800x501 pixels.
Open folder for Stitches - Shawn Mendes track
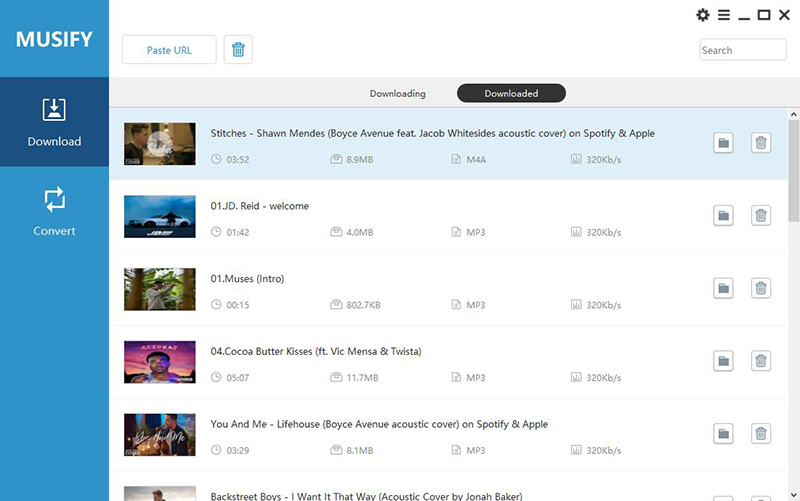click(x=723, y=143)
